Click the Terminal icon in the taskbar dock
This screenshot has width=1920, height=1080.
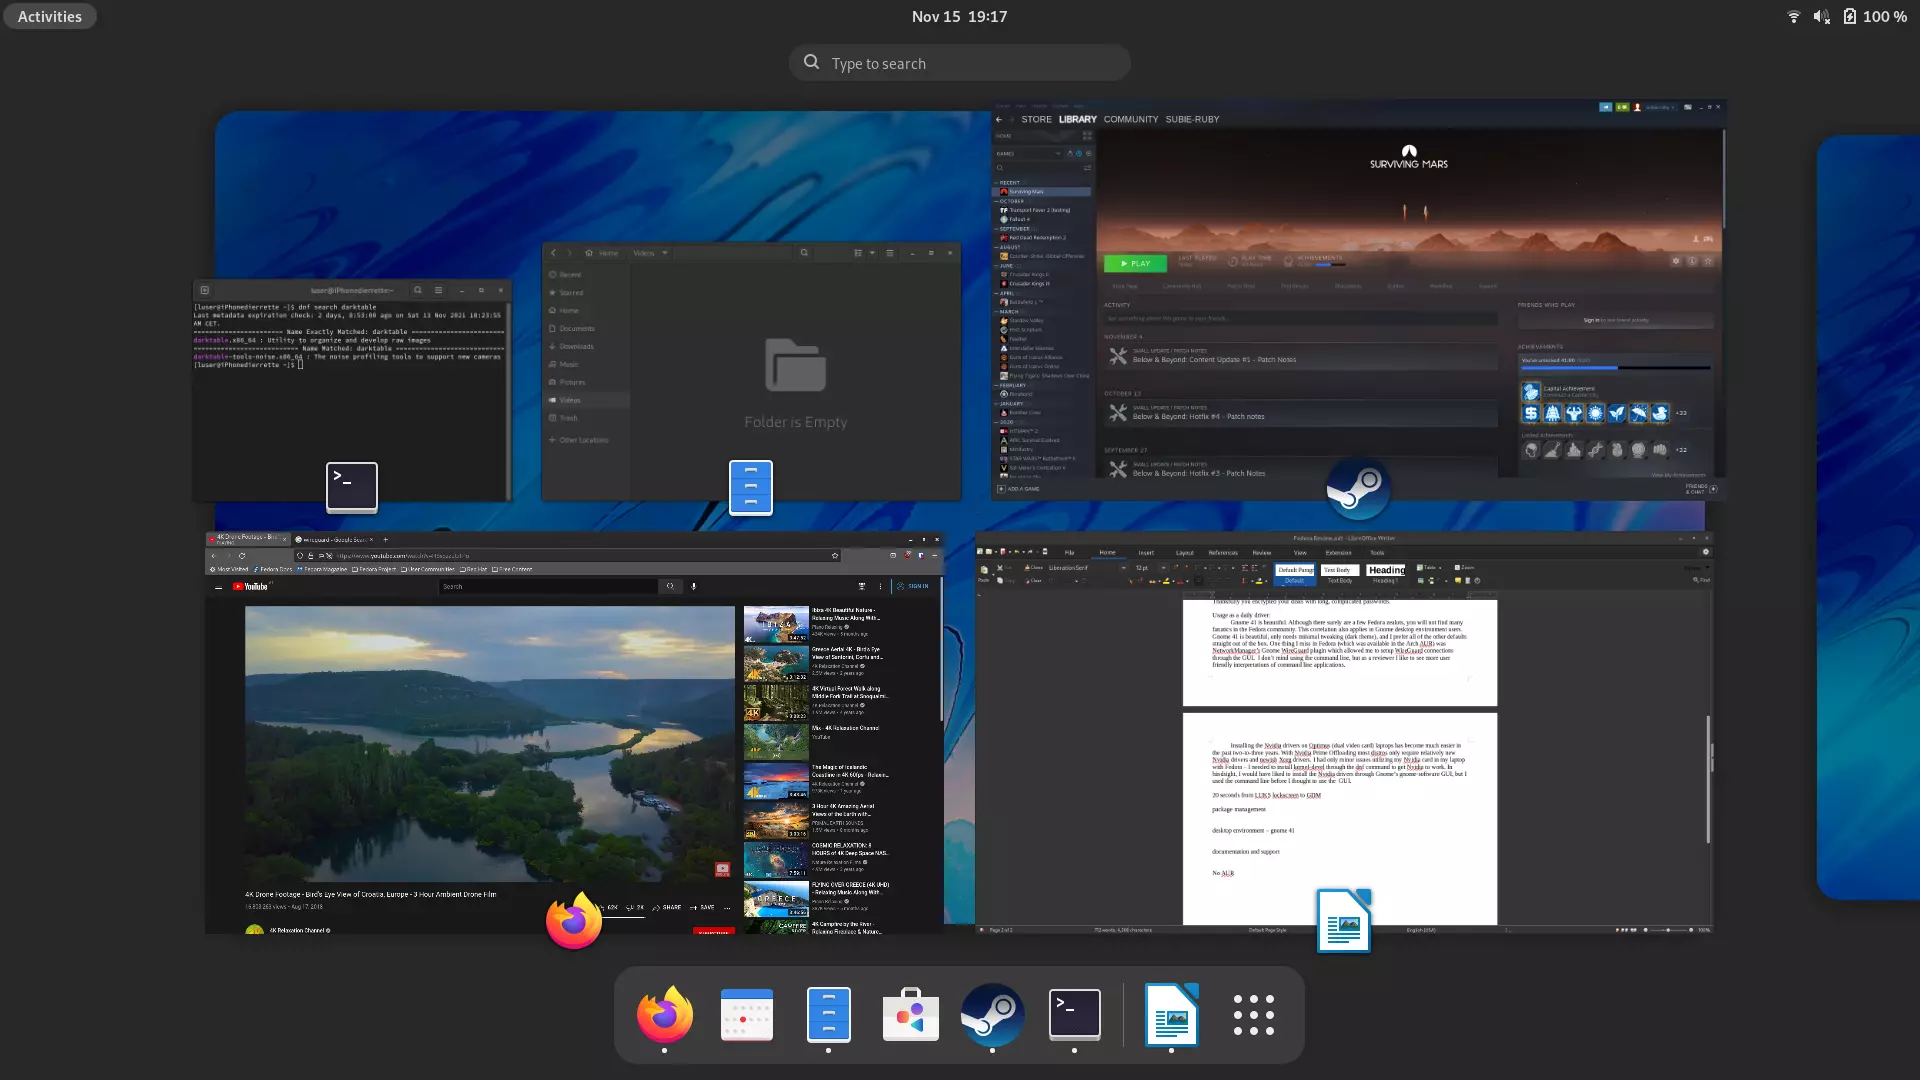click(x=1073, y=1013)
